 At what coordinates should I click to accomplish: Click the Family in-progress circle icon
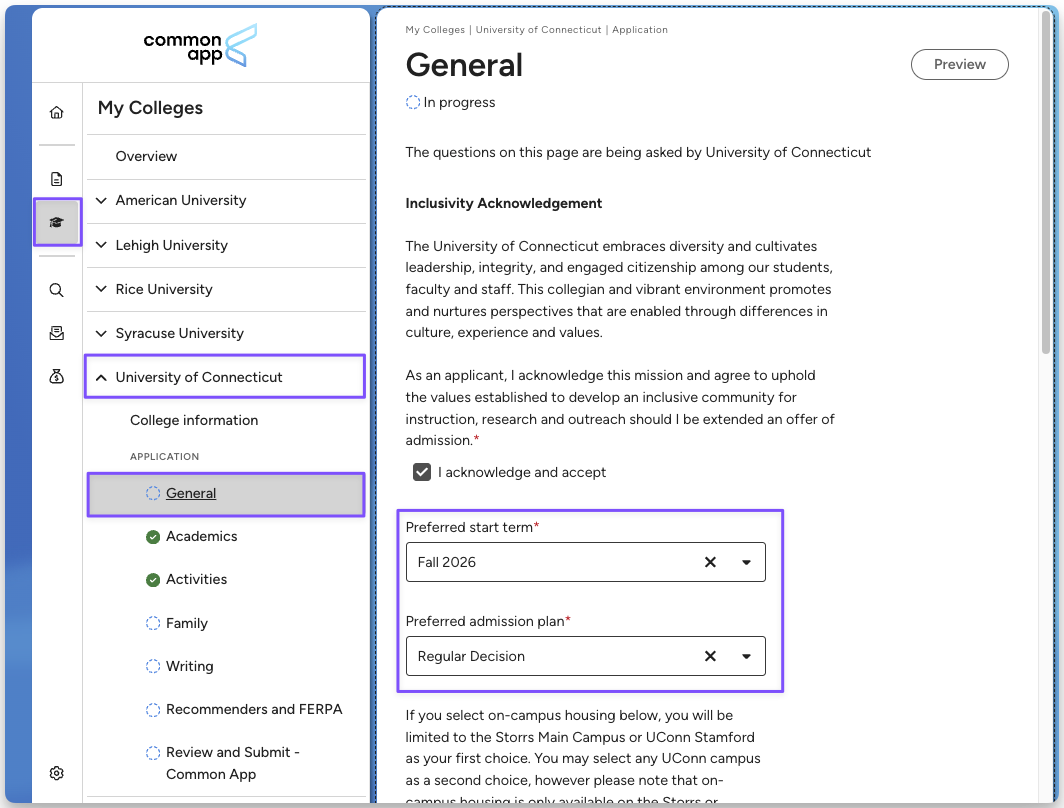pyautogui.click(x=153, y=623)
